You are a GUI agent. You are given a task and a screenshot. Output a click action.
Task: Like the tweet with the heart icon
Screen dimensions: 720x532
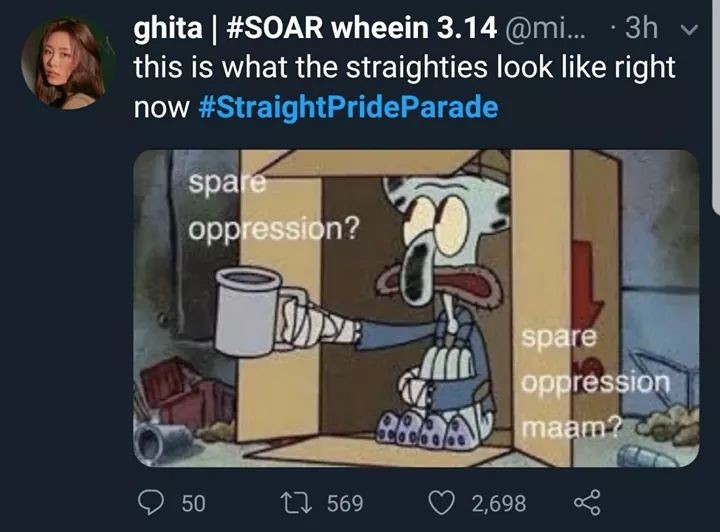point(441,503)
